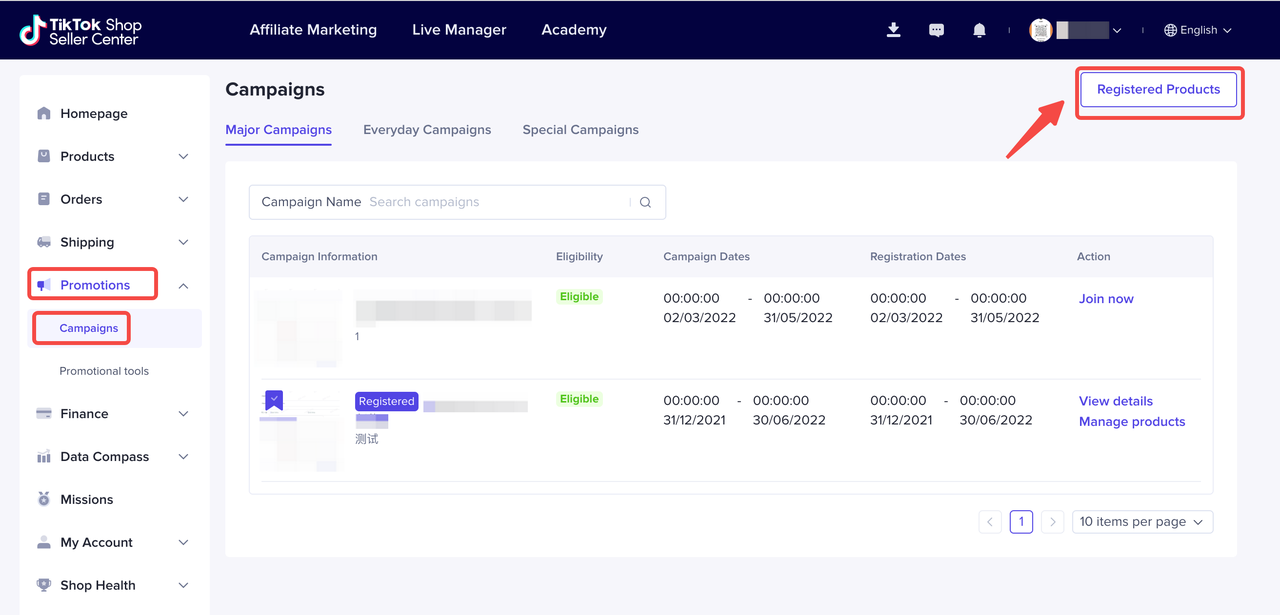Click the Missions medal icon
Viewport: 1280px width, 615px height.
pyautogui.click(x=44, y=499)
